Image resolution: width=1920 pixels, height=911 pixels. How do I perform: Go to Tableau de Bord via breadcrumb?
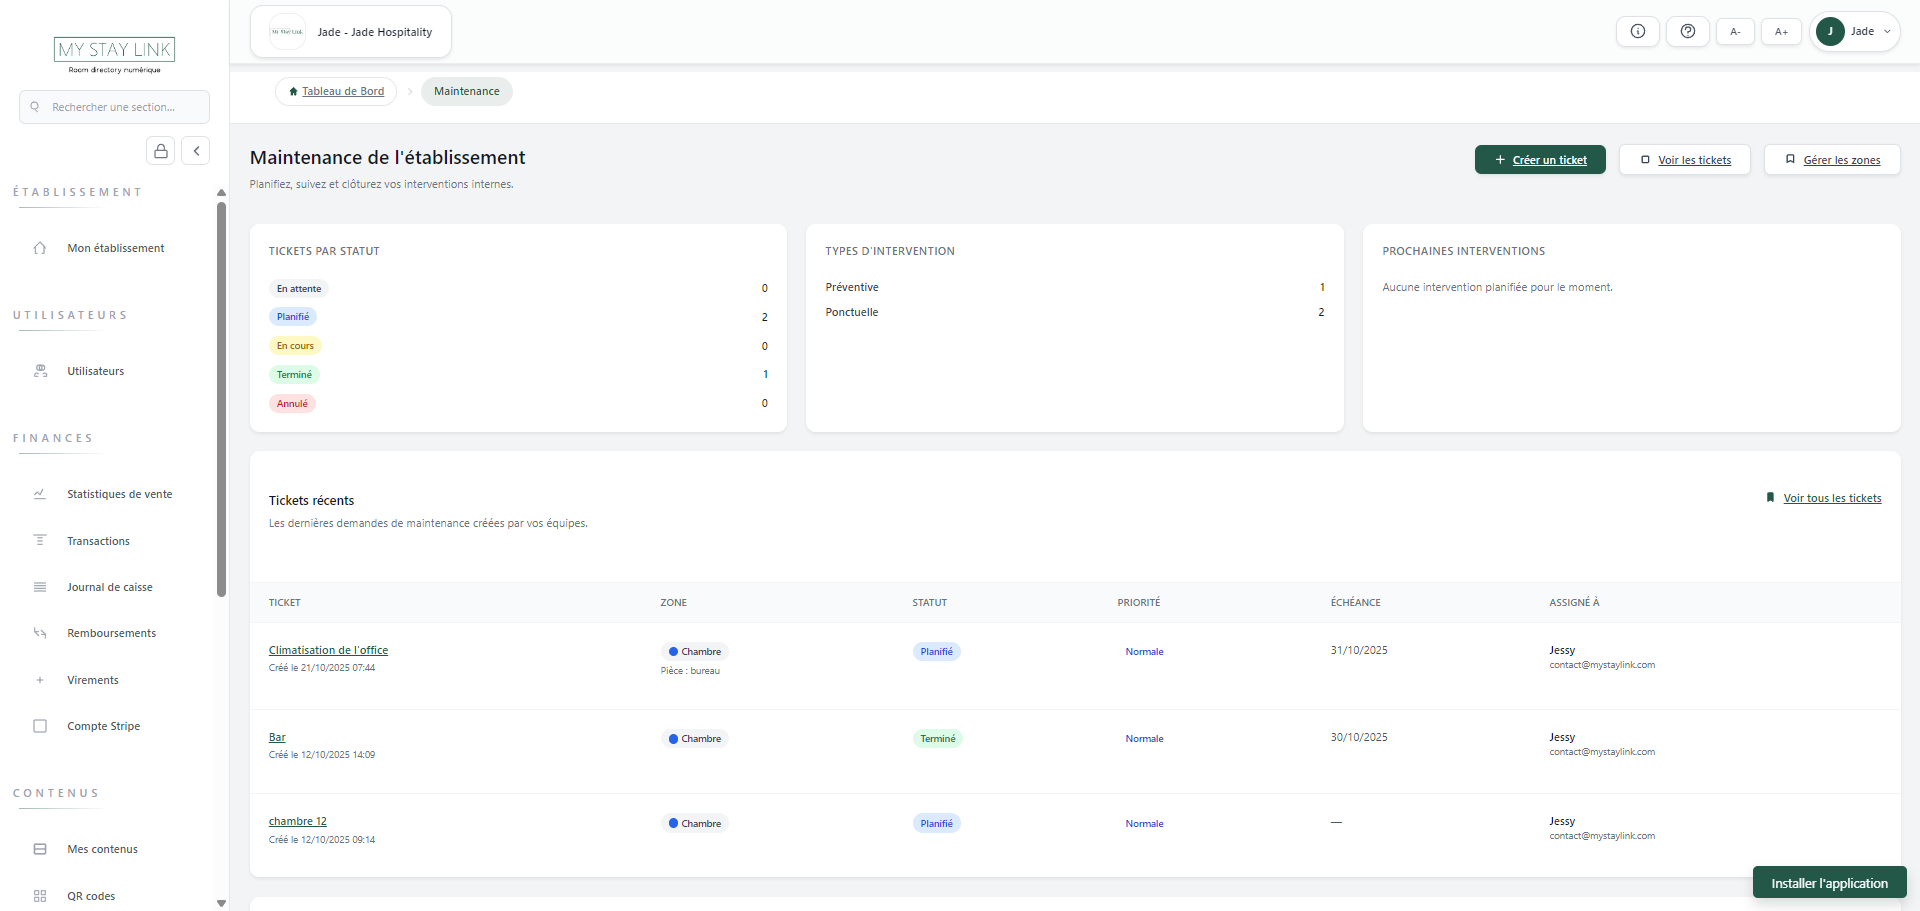click(x=336, y=91)
